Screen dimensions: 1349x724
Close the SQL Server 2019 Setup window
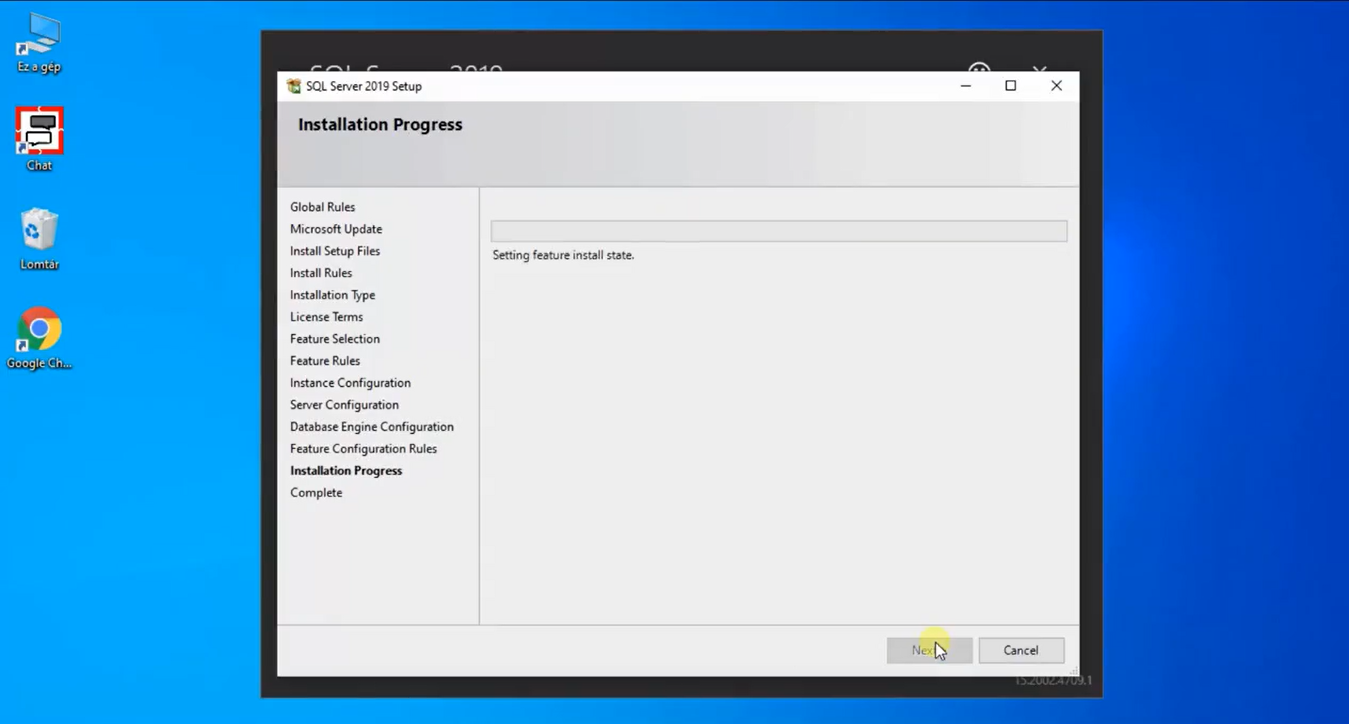(1056, 86)
